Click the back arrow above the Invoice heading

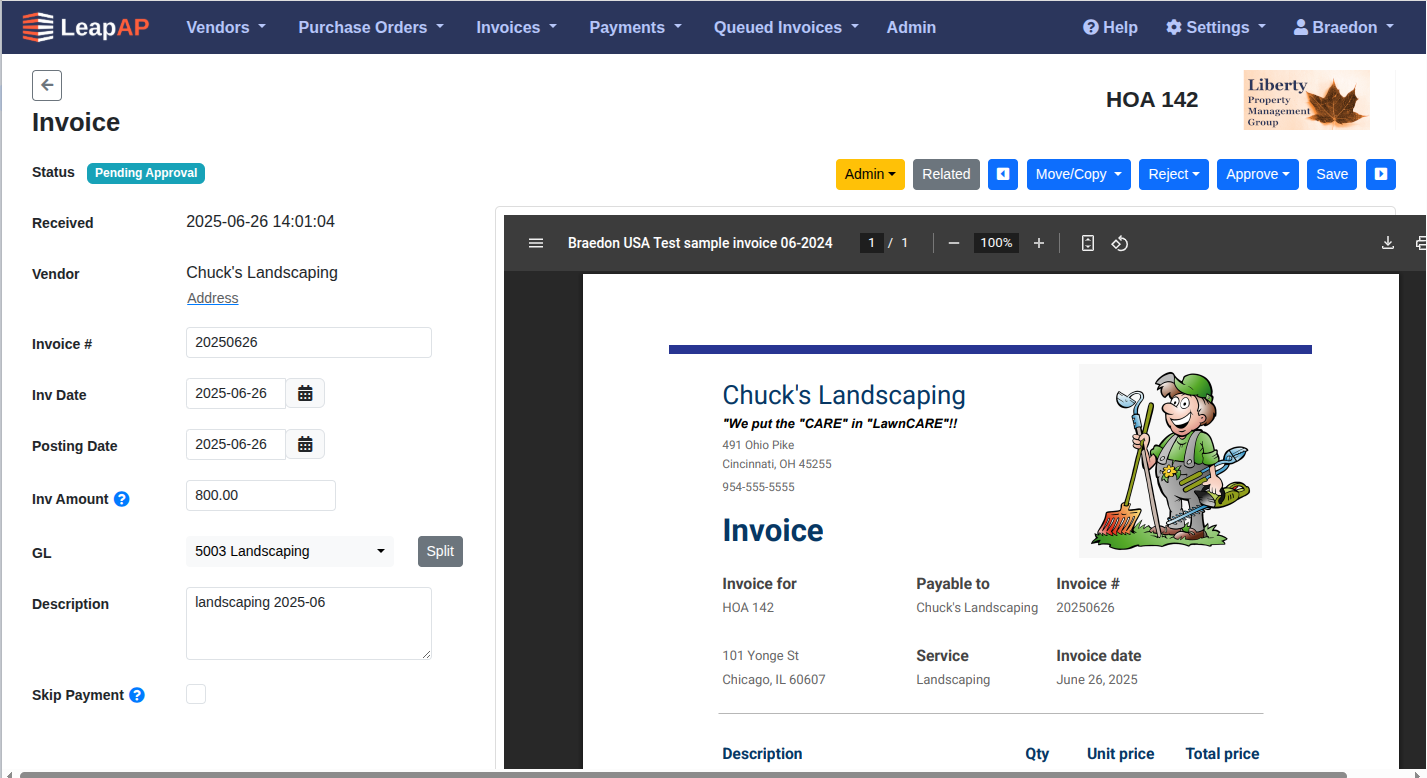47,85
